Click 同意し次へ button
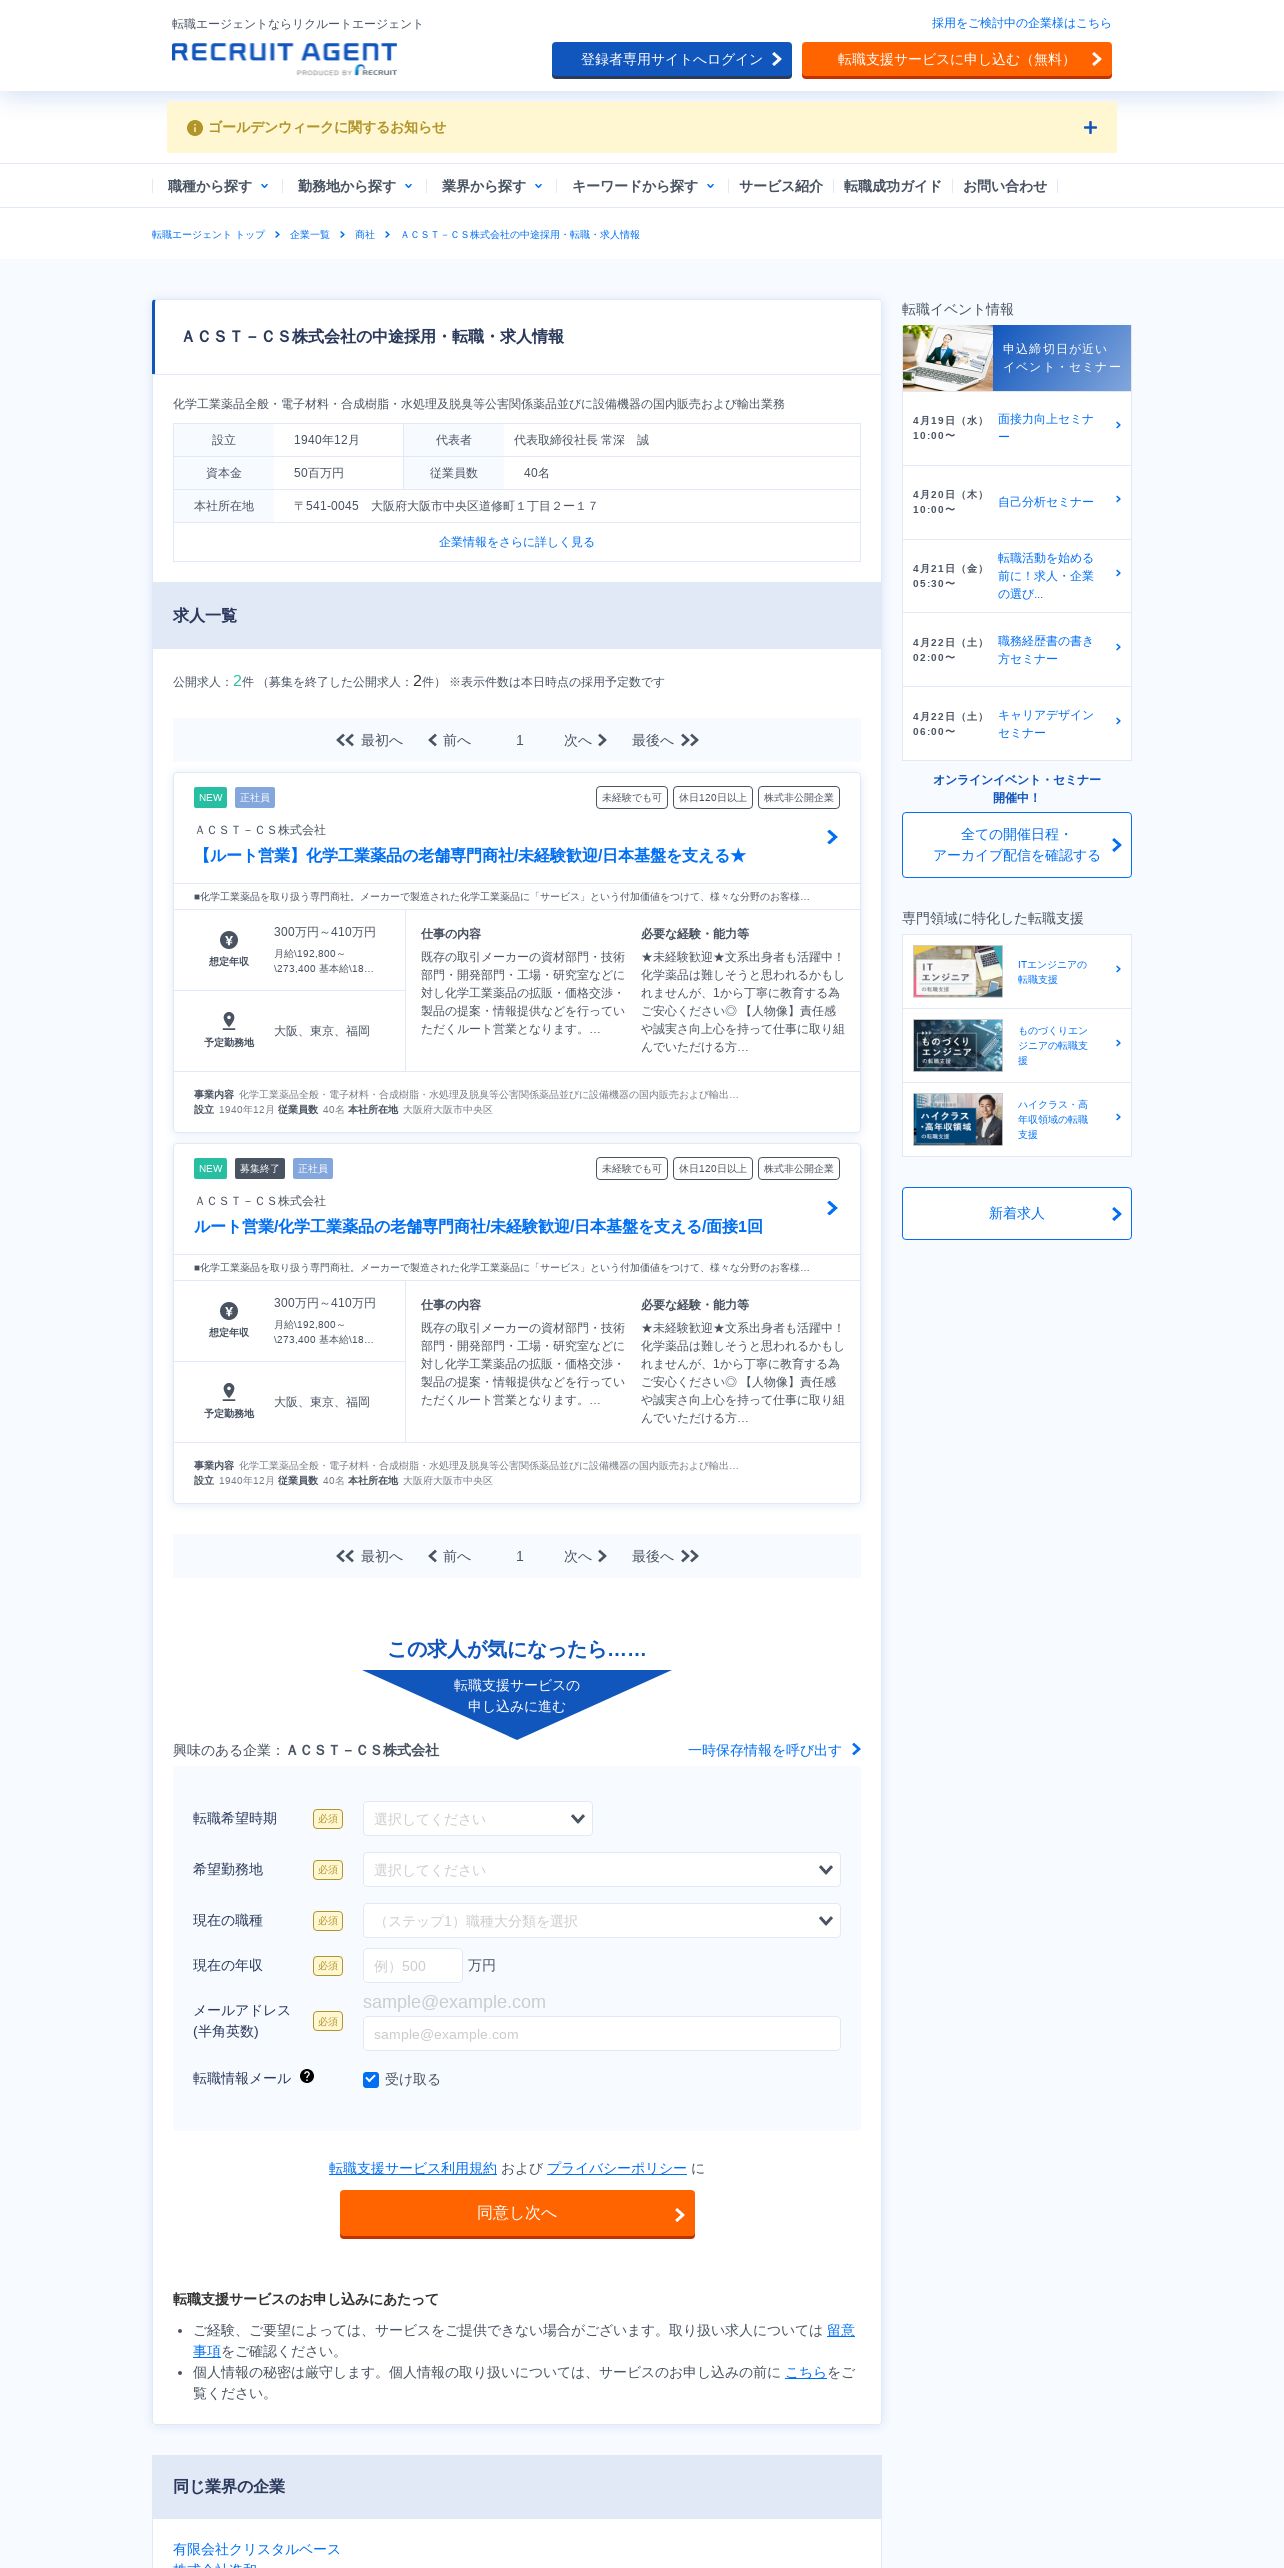The width and height of the screenshot is (1284, 2568). tap(517, 2214)
